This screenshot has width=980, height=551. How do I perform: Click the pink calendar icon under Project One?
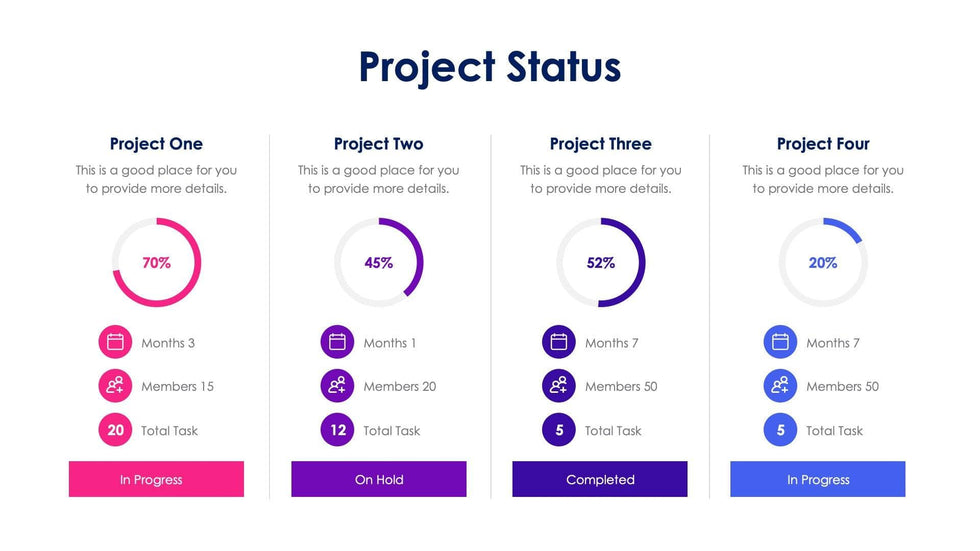tap(115, 342)
